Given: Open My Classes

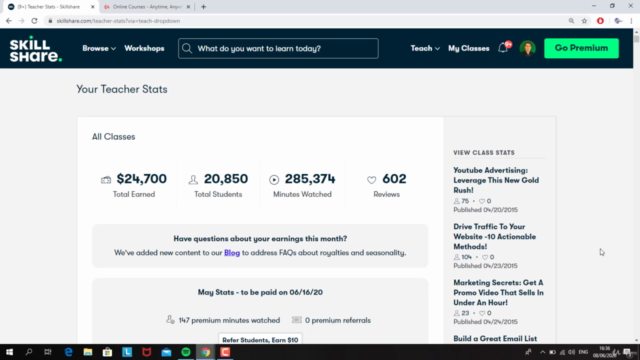Looking at the screenshot, I should (469, 48).
